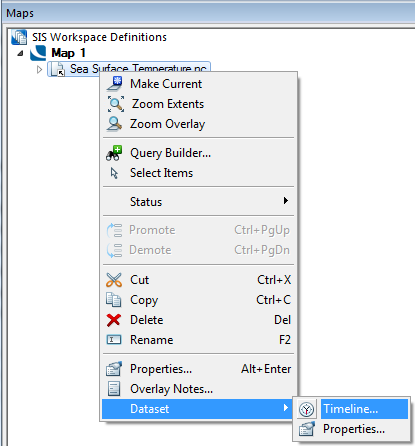Viewport: 415px width, 446px height.
Task: Click the Make Current icon
Action: coord(115,84)
